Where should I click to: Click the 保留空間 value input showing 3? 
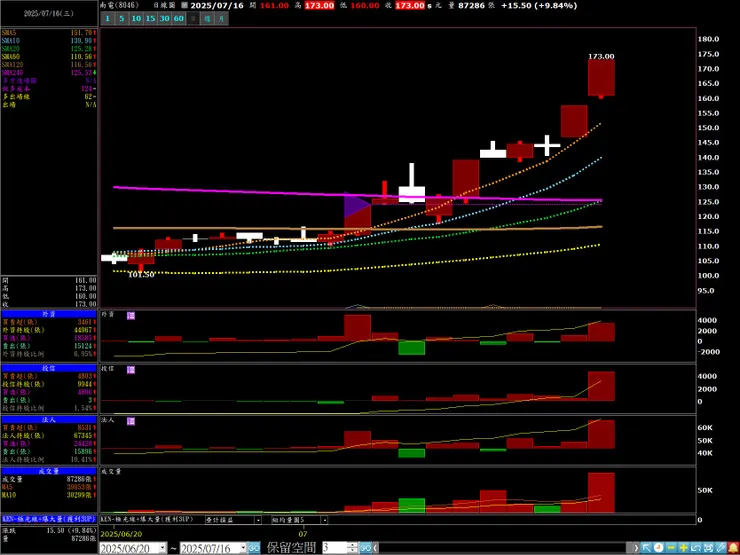coord(335,548)
